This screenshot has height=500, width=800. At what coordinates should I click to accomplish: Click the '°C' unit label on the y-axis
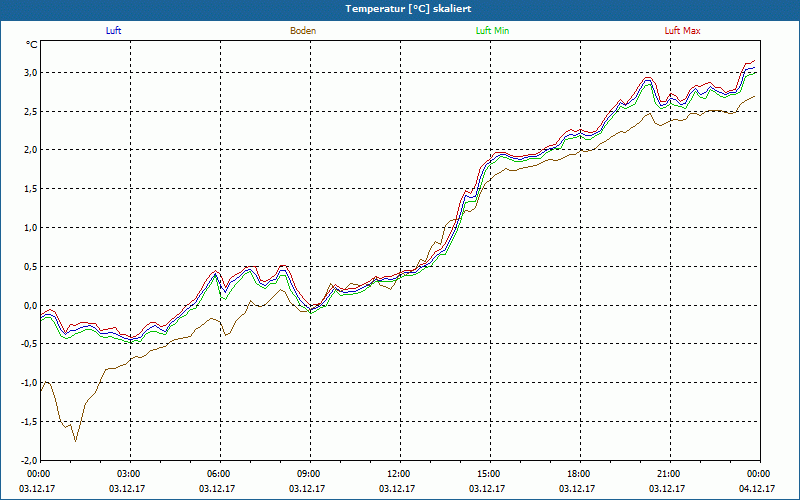[x=32, y=45]
